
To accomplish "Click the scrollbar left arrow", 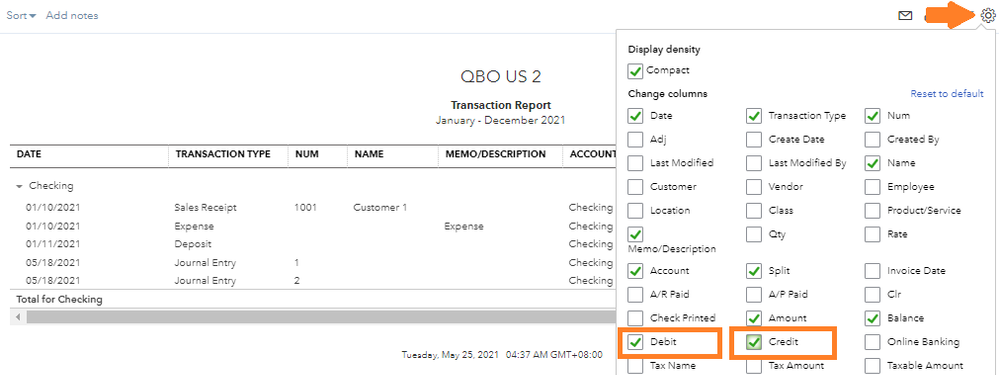I will click(18, 317).
